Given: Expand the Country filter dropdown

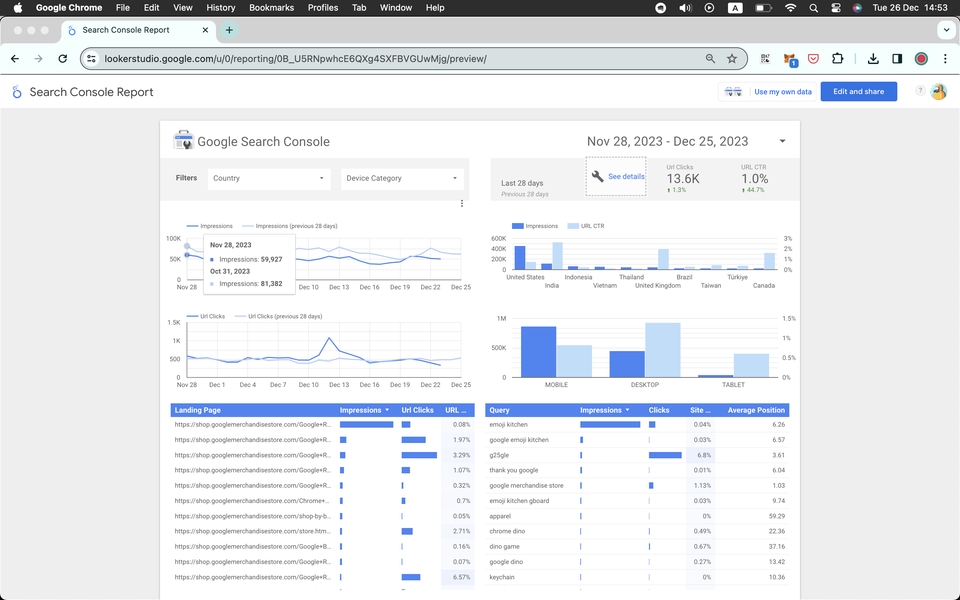Looking at the screenshot, I should (x=269, y=178).
